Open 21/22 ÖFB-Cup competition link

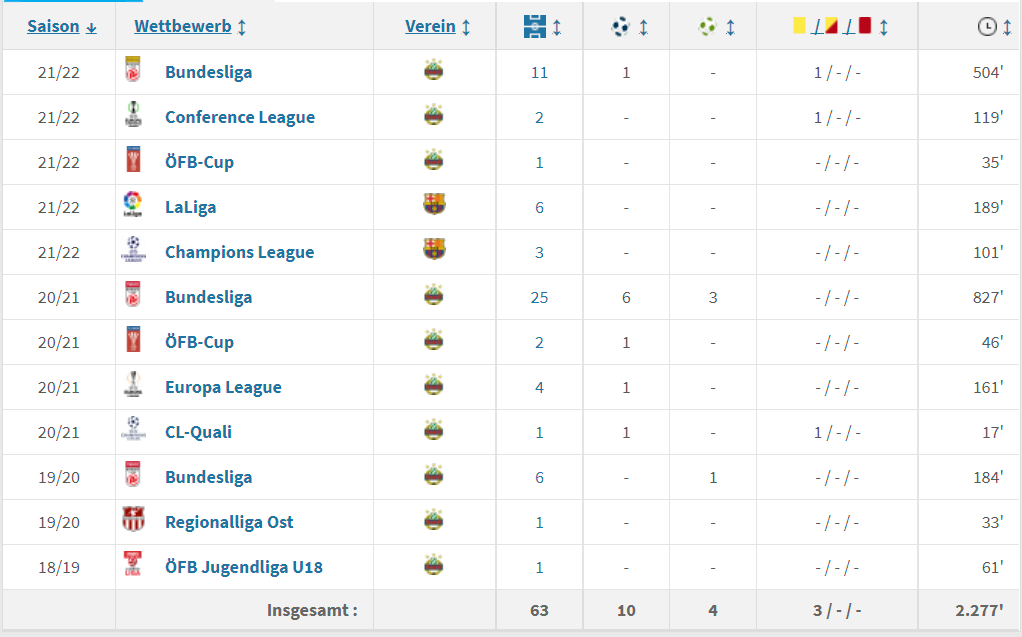click(x=199, y=162)
